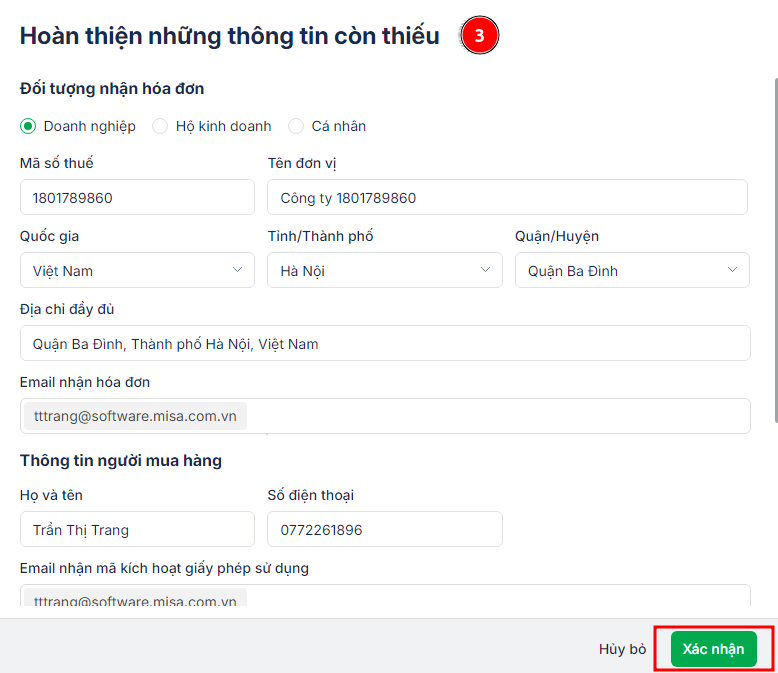This screenshot has width=778, height=673.
Task: Click the Hủy bỏ cancel button
Action: click(x=622, y=649)
